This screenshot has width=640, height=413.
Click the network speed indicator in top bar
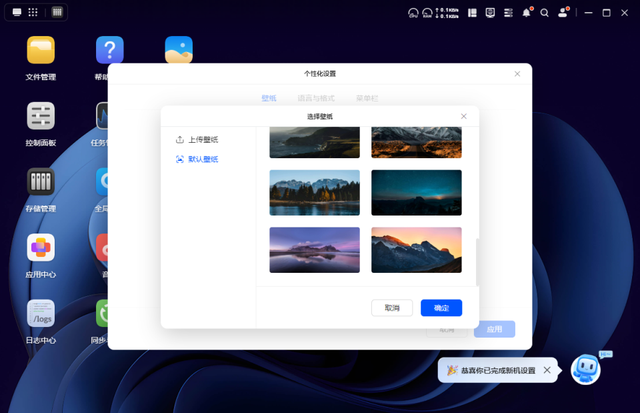pyautogui.click(x=447, y=13)
